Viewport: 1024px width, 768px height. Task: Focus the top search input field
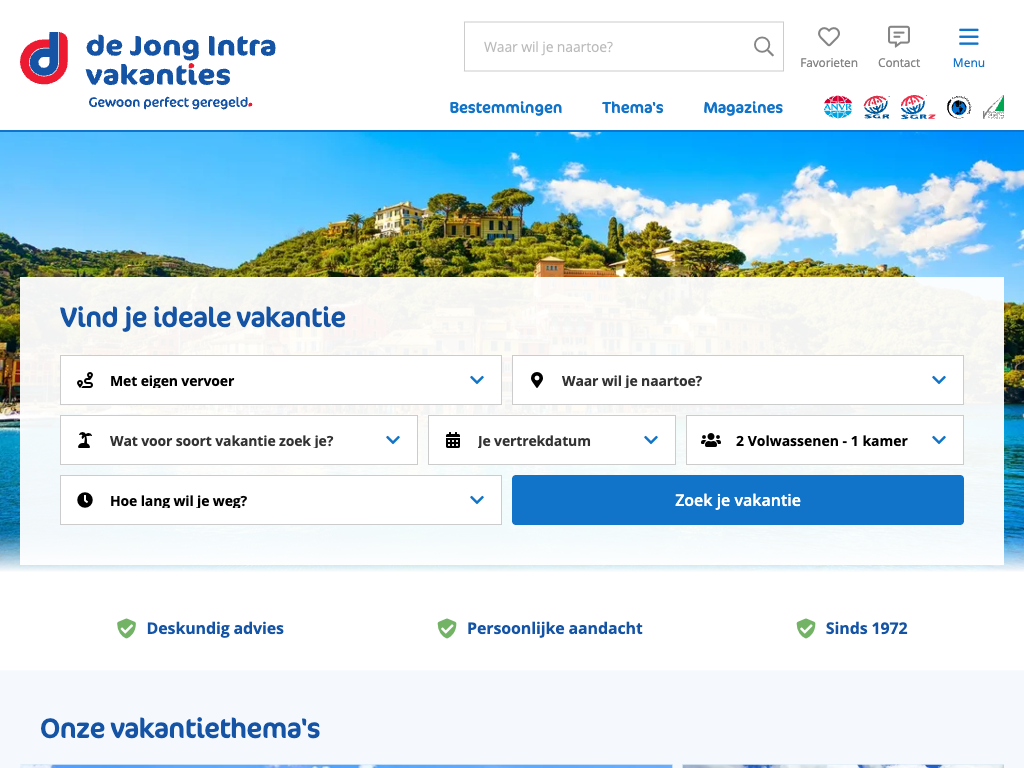click(610, 47)
